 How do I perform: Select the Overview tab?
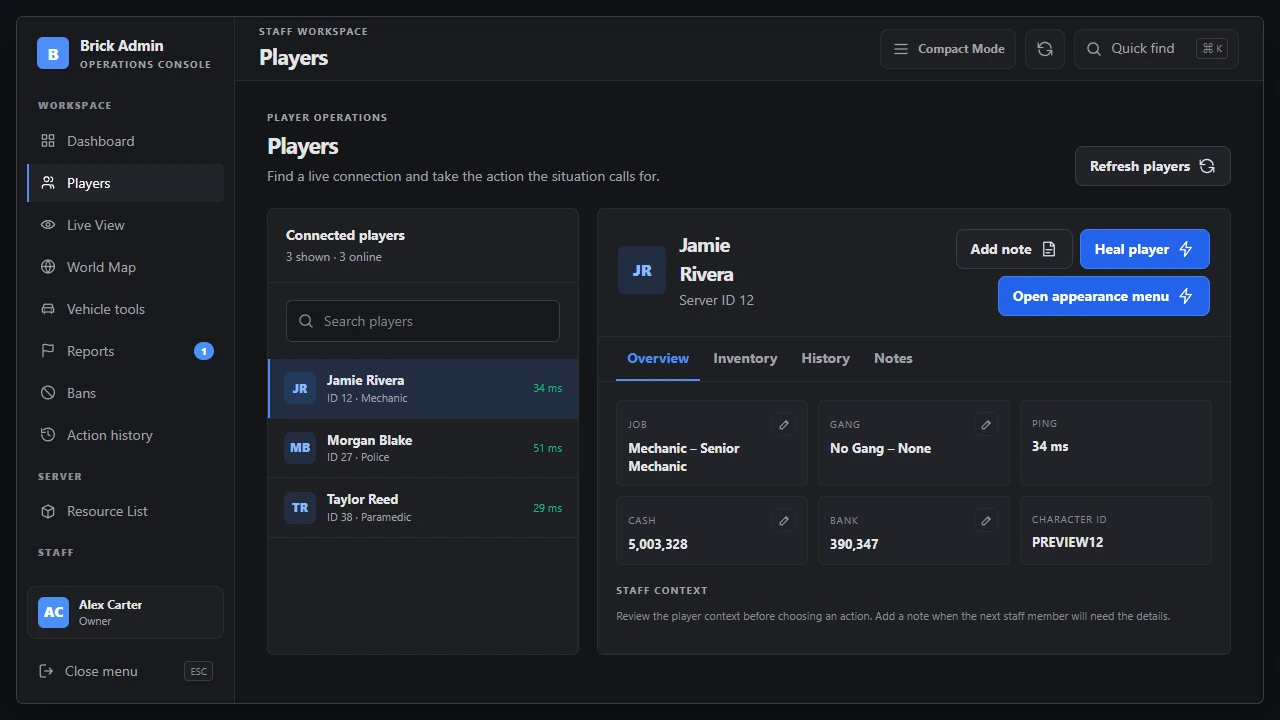(658, 358)
